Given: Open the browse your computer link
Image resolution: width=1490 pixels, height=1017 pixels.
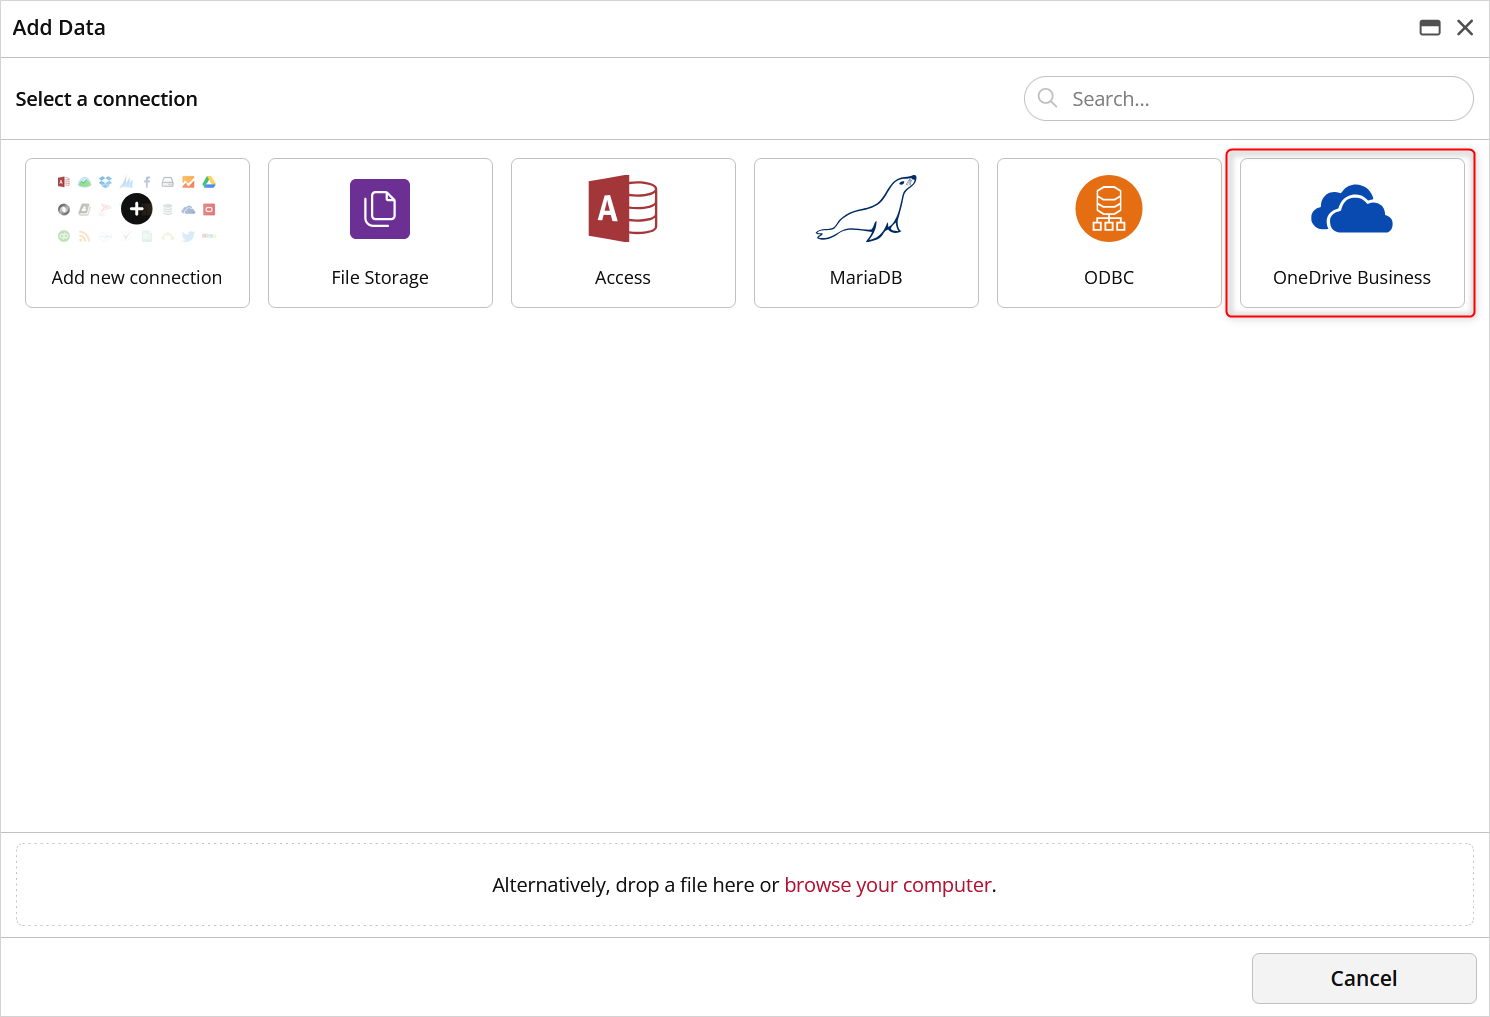Looking at the screenshot, I should [x=888, y=885].
